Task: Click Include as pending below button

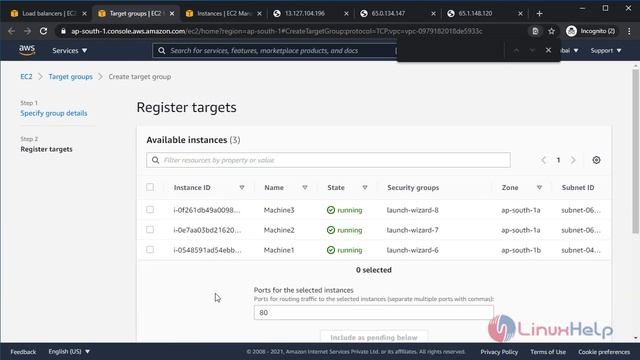Action: pyautogui.click(x=374, y=337)
